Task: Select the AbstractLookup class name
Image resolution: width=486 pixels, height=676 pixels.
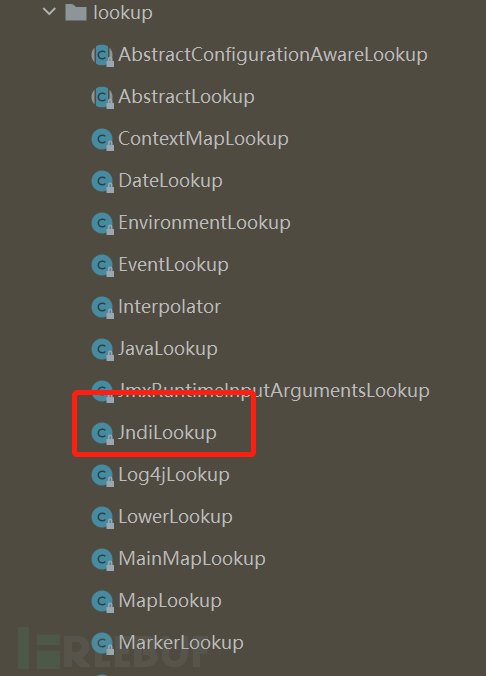Action: click(186, 97)
